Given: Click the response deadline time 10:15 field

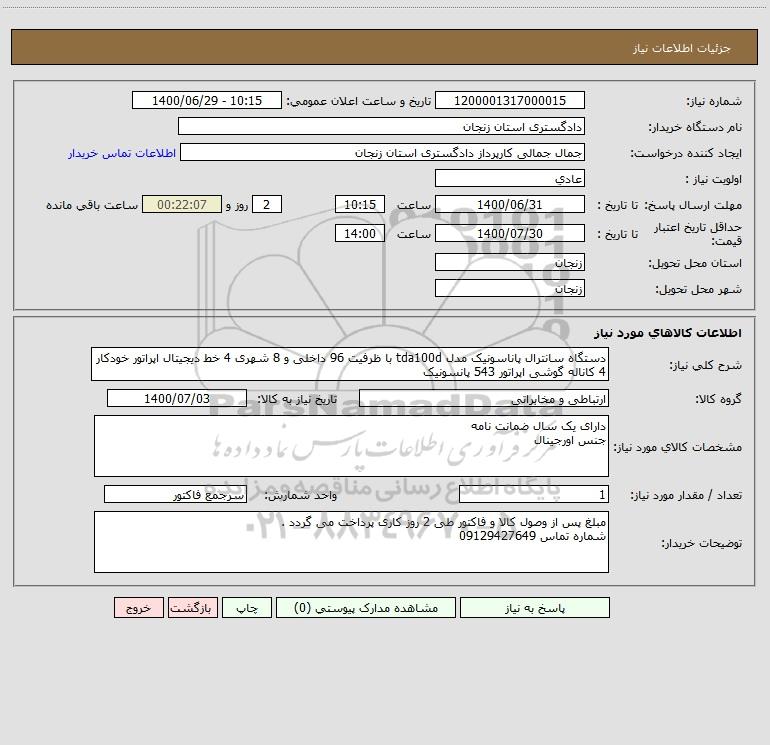Looking at the screenshot, I should (x=359, y=205).
